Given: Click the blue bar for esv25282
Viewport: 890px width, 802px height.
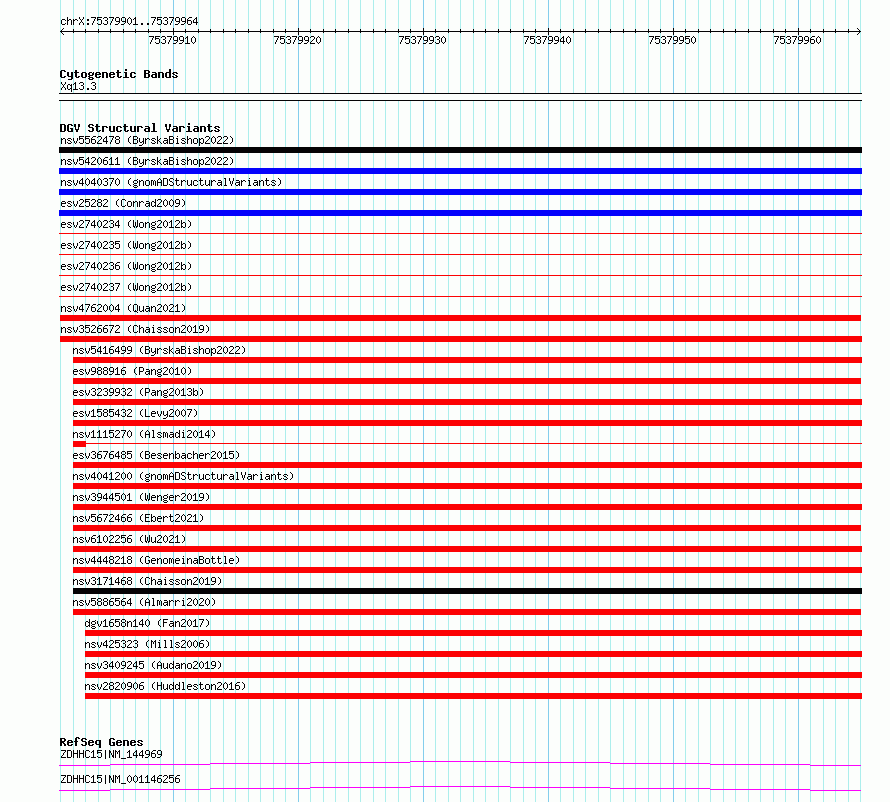Looking at the screenshot, I should pyautogui.click(x=460, y=213).
